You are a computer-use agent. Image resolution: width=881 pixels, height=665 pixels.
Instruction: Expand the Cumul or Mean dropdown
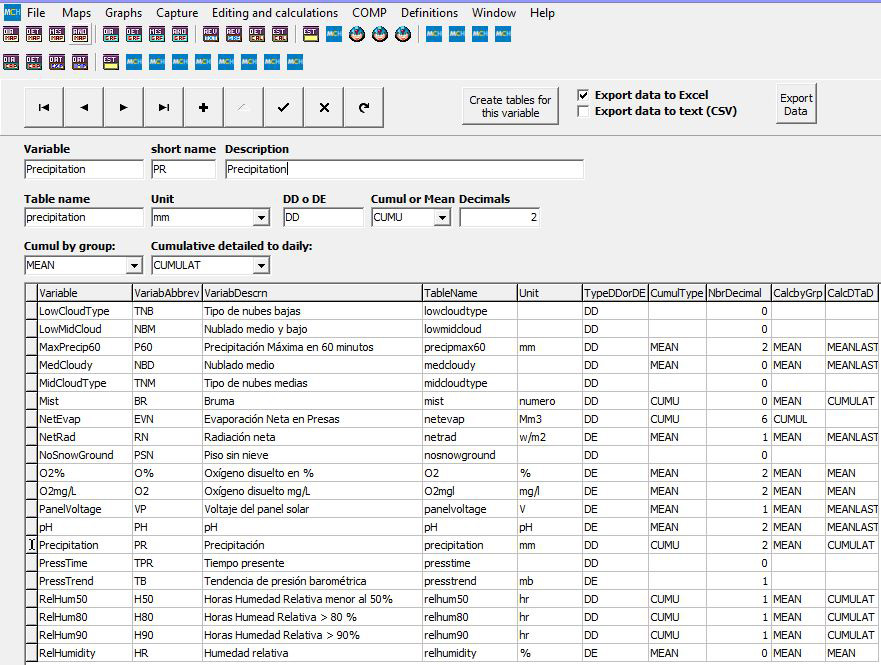(442, 218)
